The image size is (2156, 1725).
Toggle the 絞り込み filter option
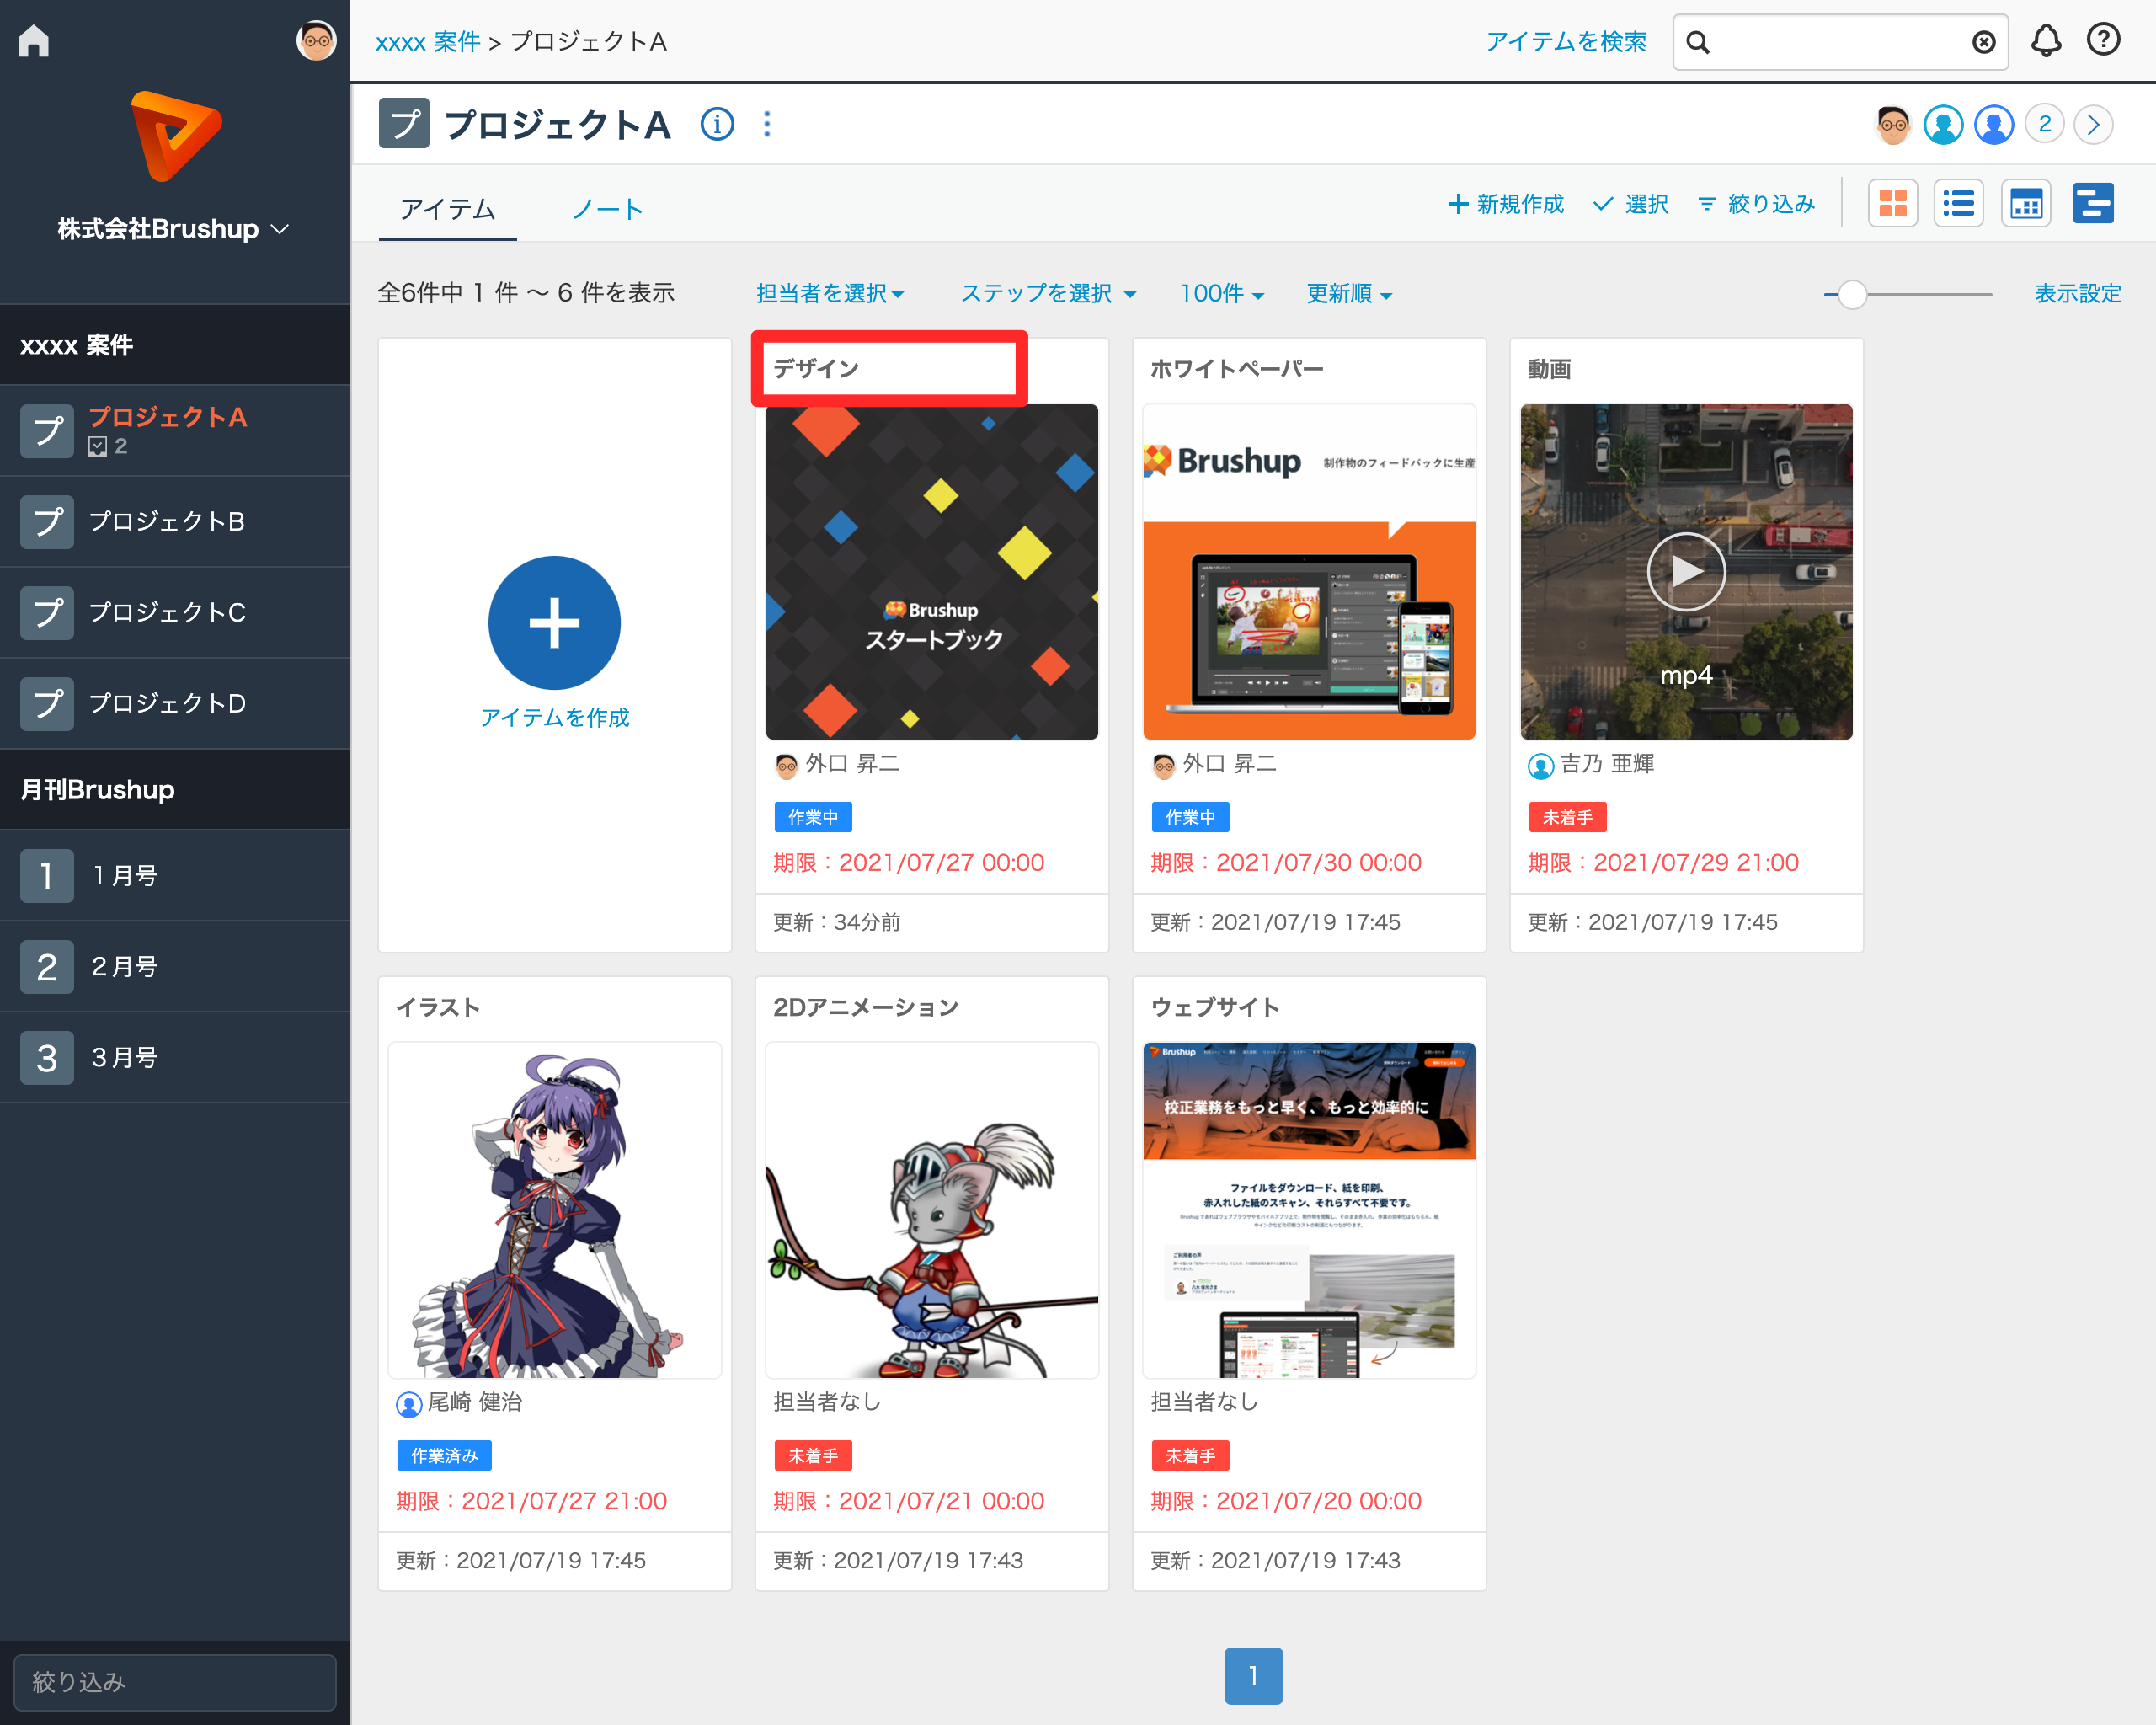click(x=1756, y=204)
